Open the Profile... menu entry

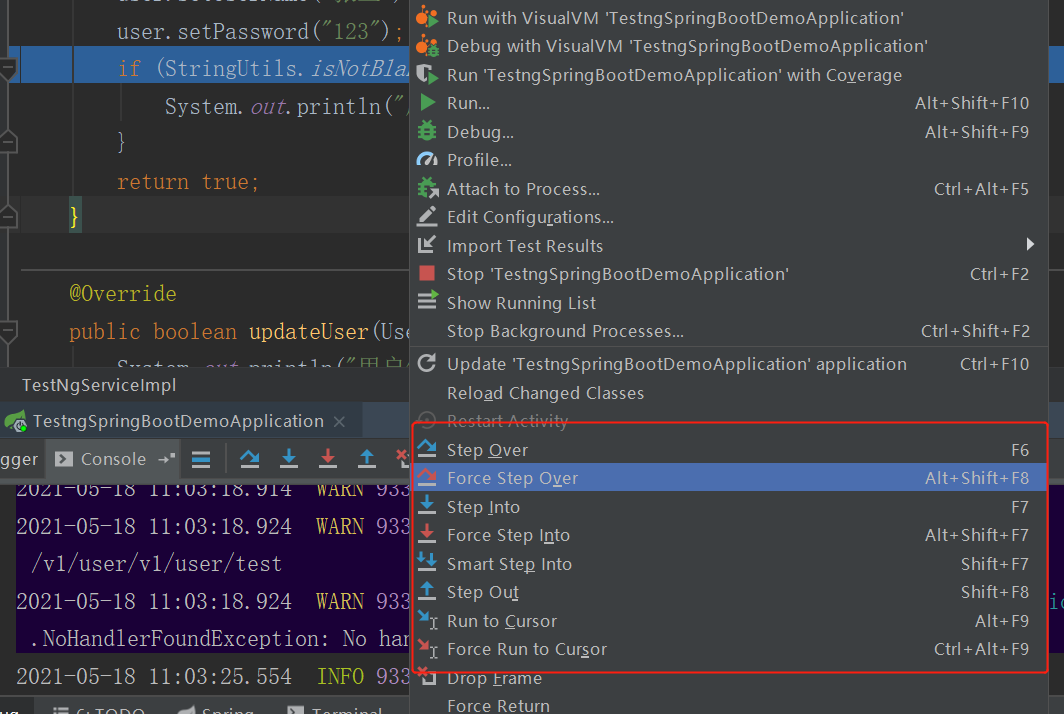pos(729,161)
